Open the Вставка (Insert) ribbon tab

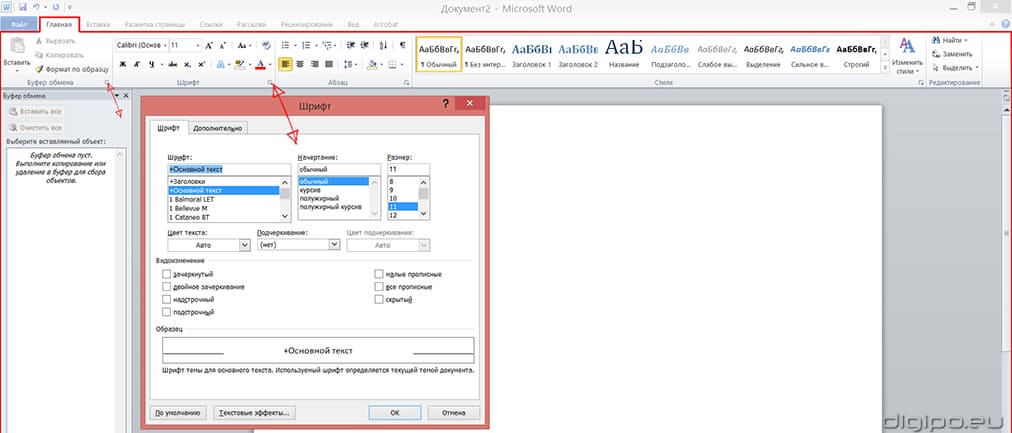99,22
